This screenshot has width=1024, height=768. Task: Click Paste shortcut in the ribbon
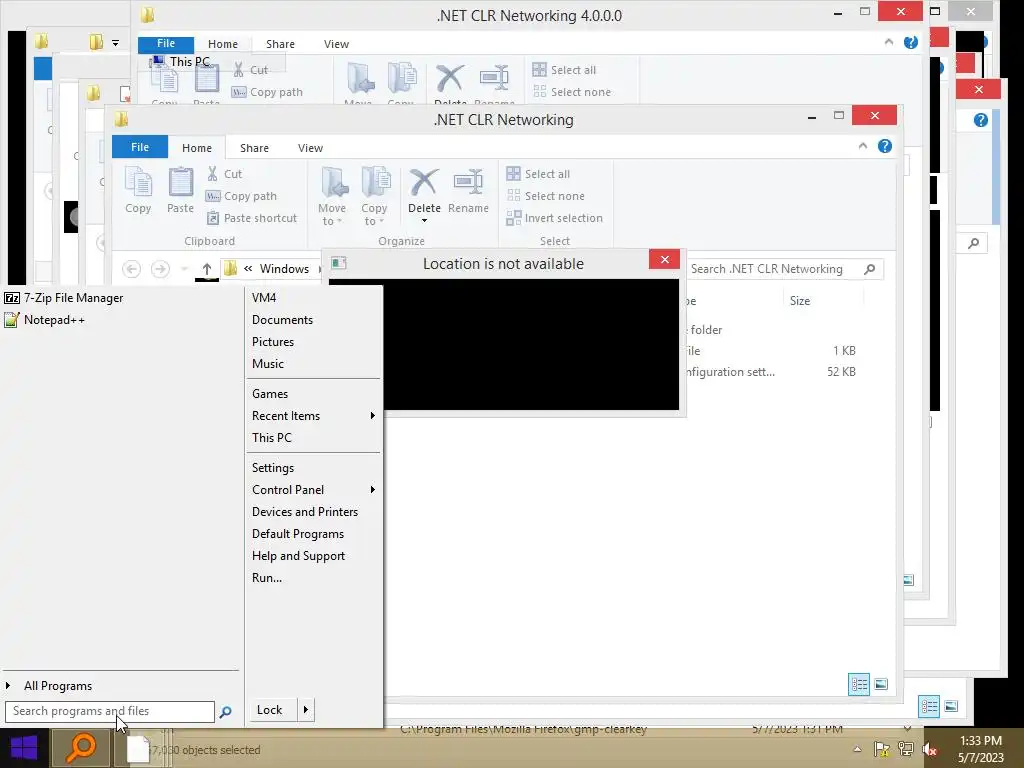[x=251, y=218]
